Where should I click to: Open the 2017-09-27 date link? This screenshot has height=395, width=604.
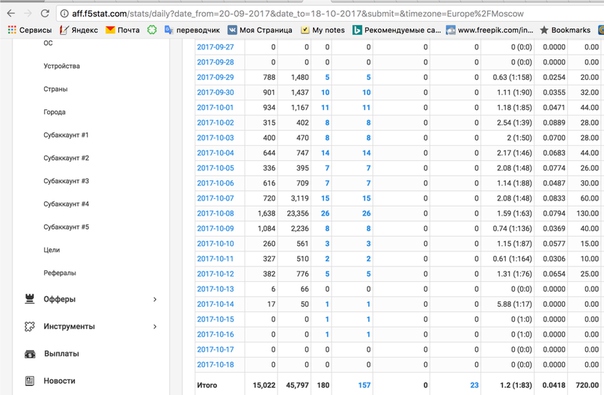(215, 47)
